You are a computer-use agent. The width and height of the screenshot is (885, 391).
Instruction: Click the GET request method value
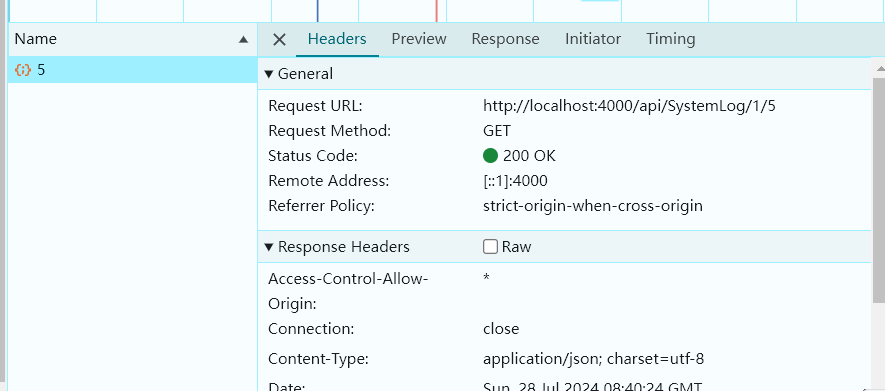pos(497,131)
